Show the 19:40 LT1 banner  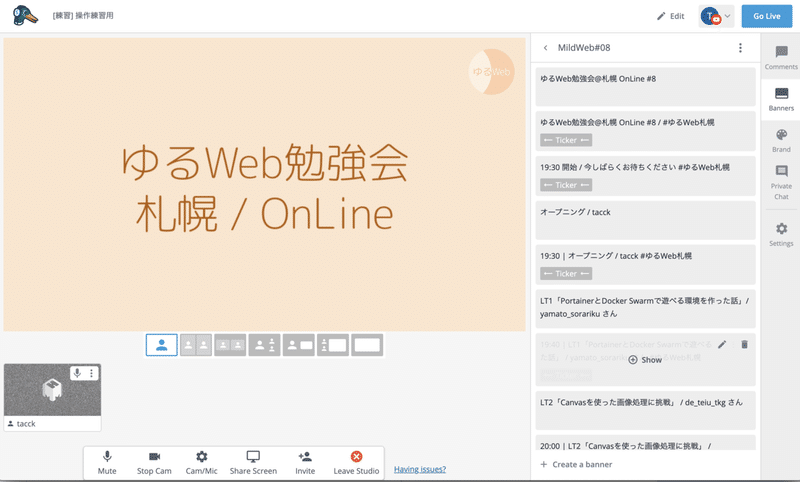645,360
